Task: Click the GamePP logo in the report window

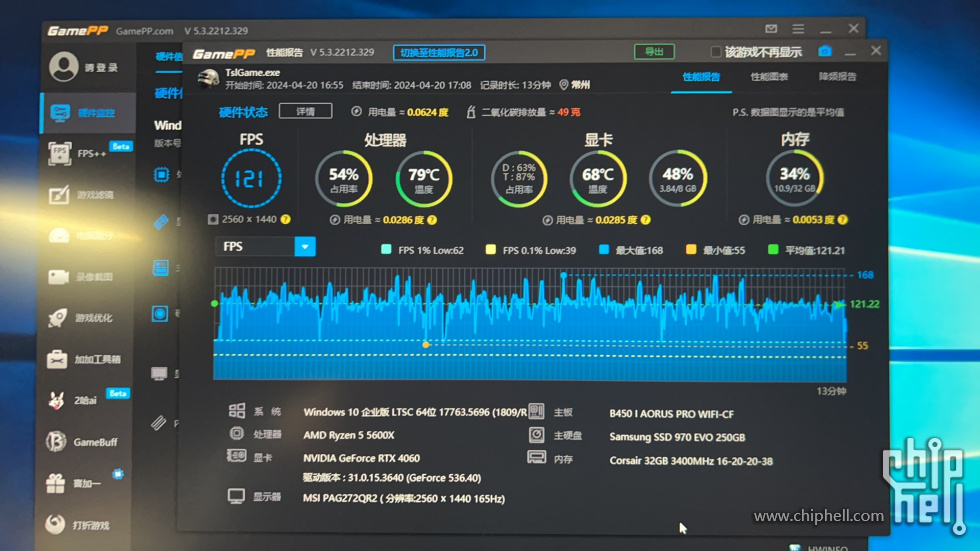Action: 224,53
